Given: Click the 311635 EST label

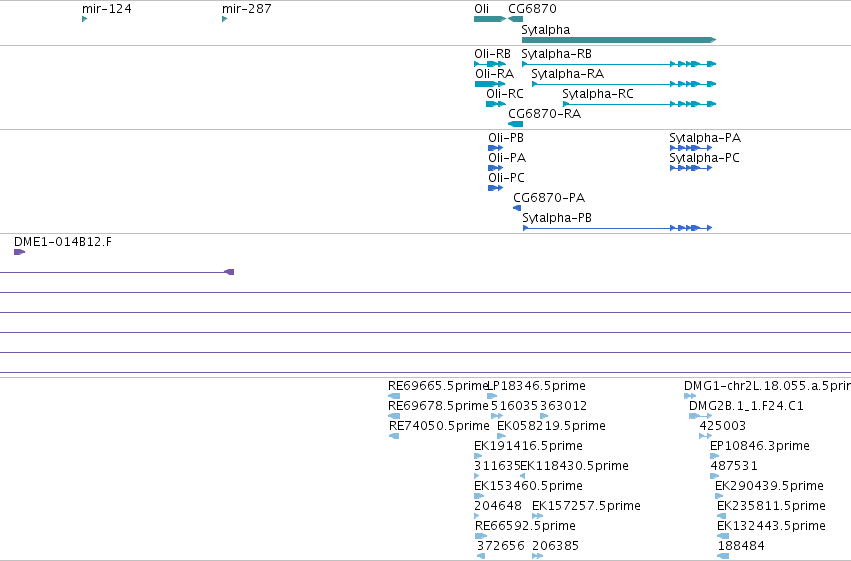Looking at the screenshot, I should point(497,466).
